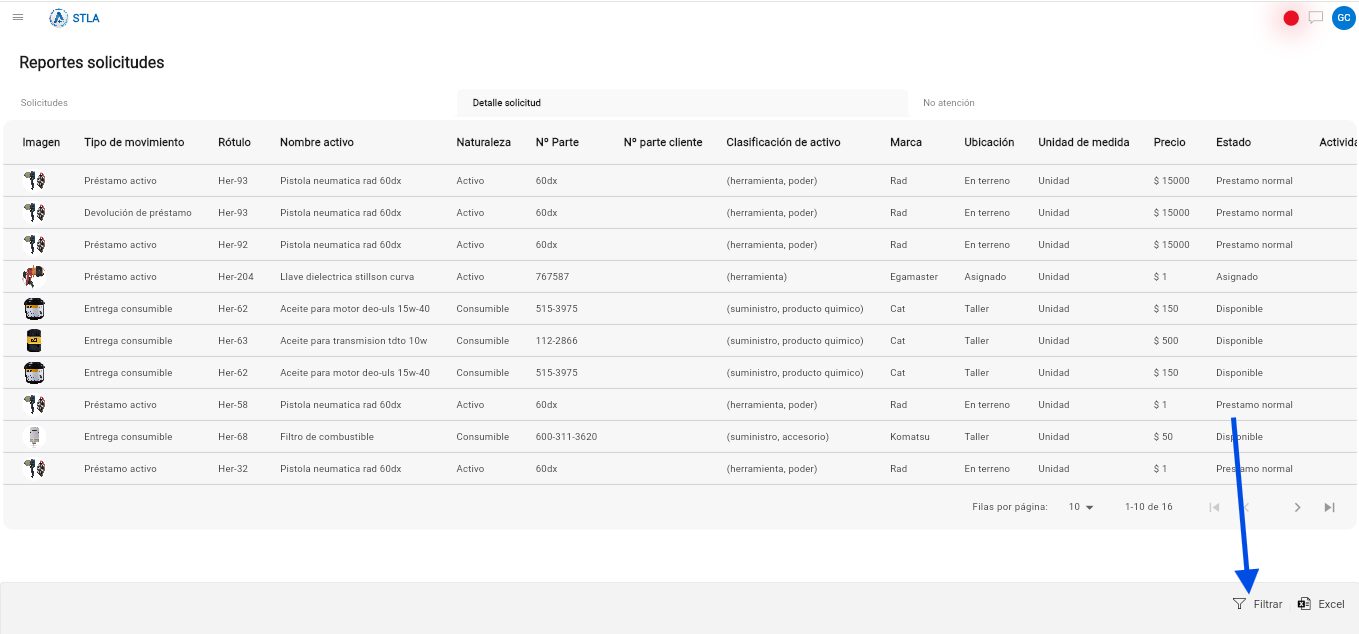The height and width of the screenshot is (634, 1359).
Task: Open the Her-92 pneumatic pistol image
Action: click(34, 244)
